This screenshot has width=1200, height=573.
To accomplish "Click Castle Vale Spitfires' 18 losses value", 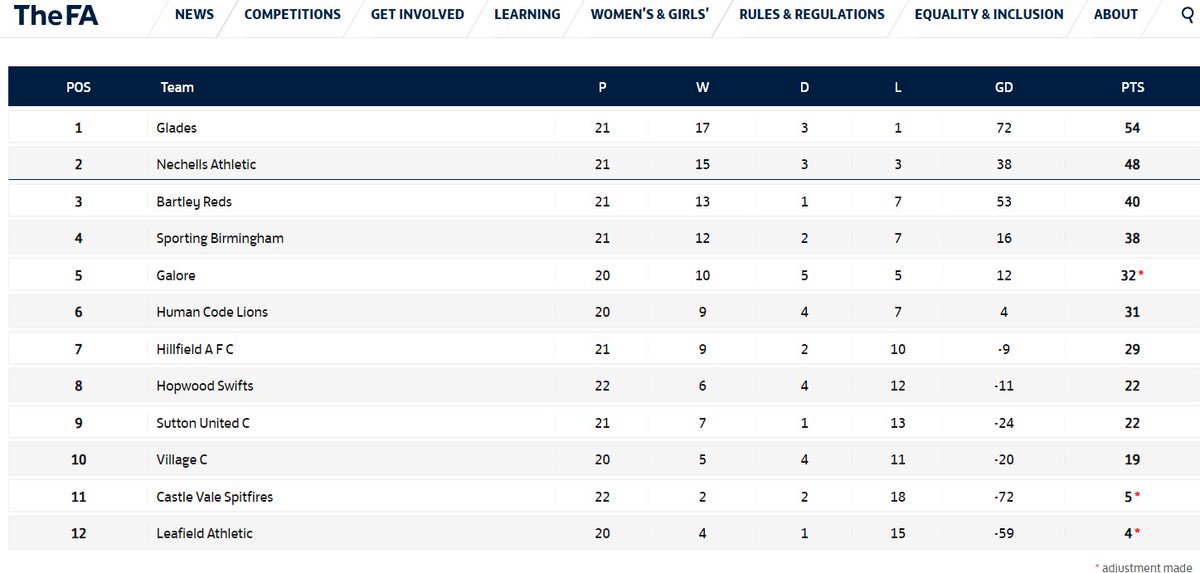I will (898, 497).
